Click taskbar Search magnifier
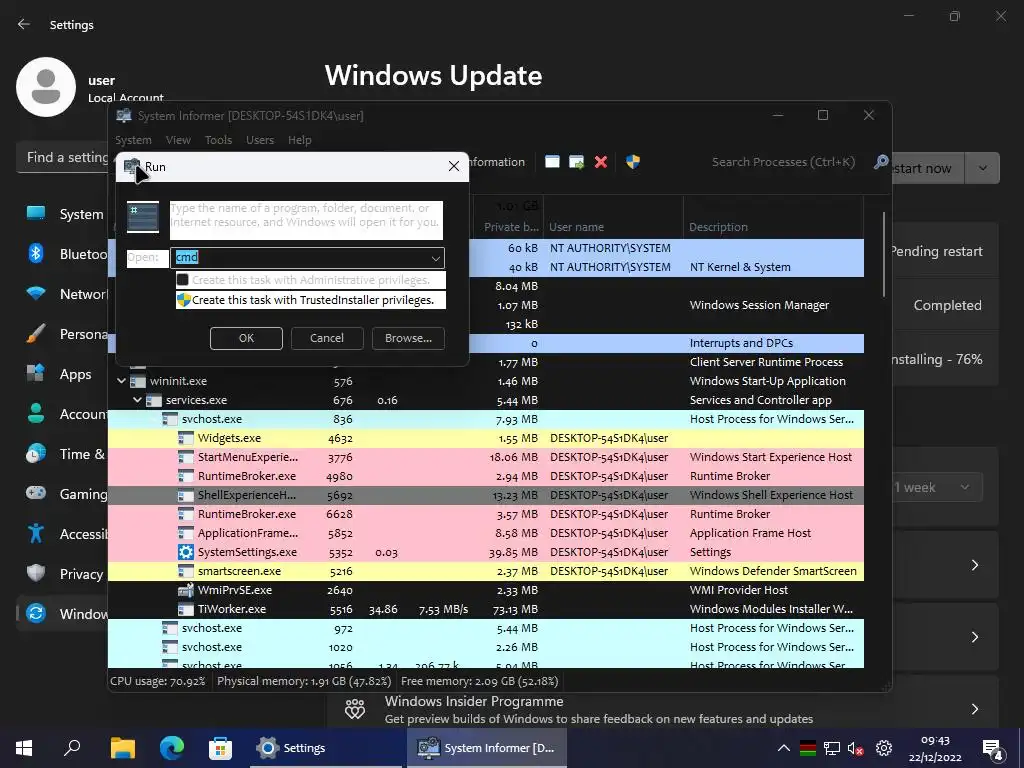The width and height of the screenshot is (1024, 768). coord(72,747)
